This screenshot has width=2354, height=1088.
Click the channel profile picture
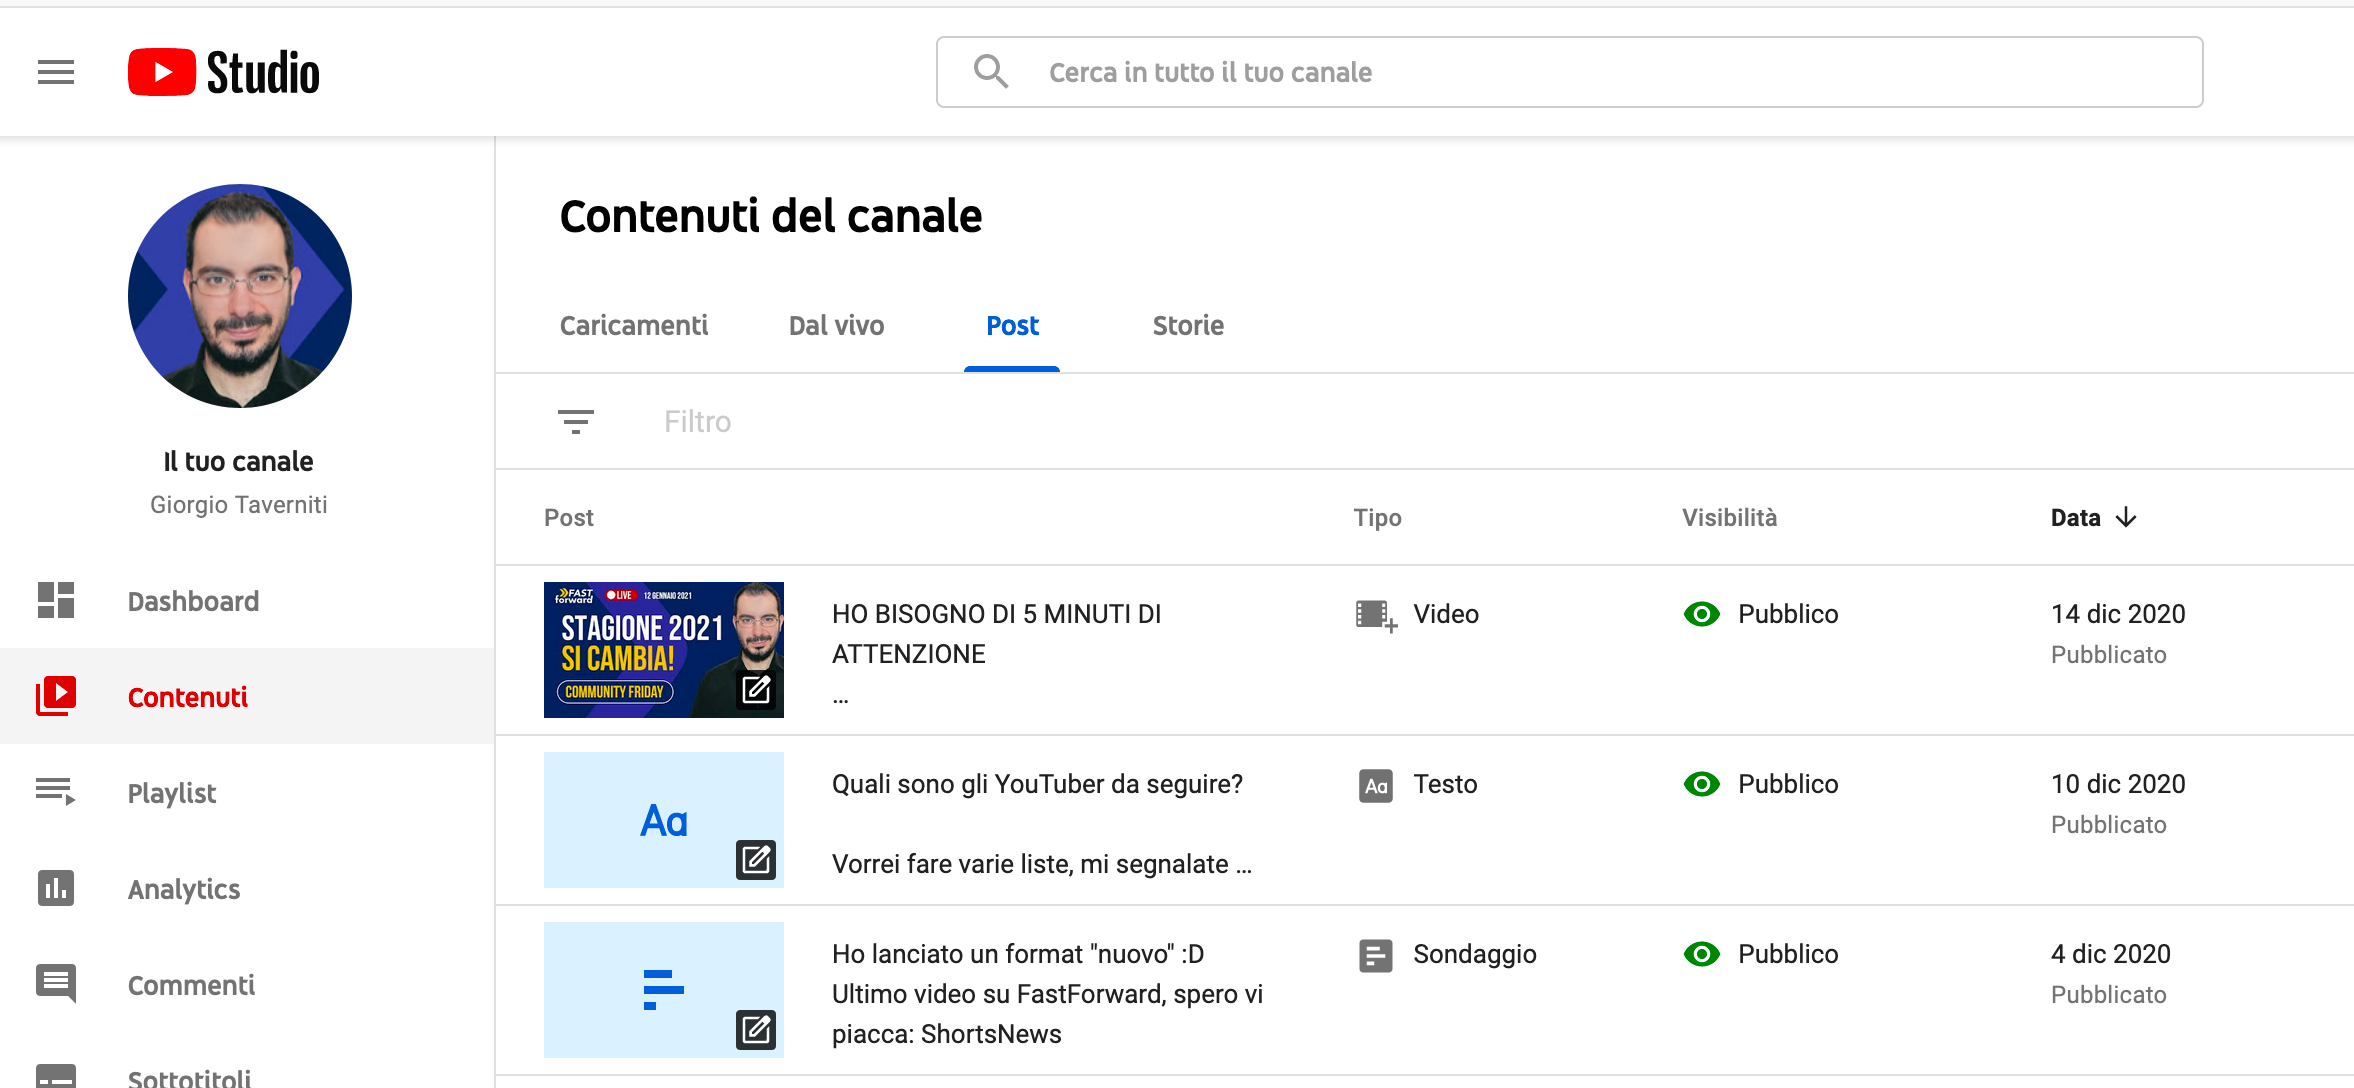pyautogui.click(x=240, y=296)
